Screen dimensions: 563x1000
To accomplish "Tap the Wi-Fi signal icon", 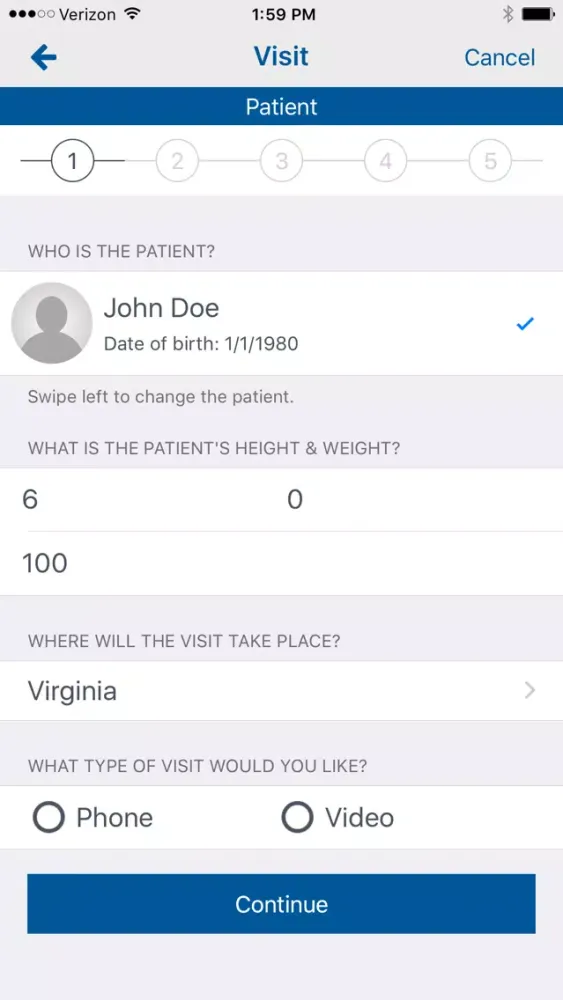I will (x=133, y=14).
